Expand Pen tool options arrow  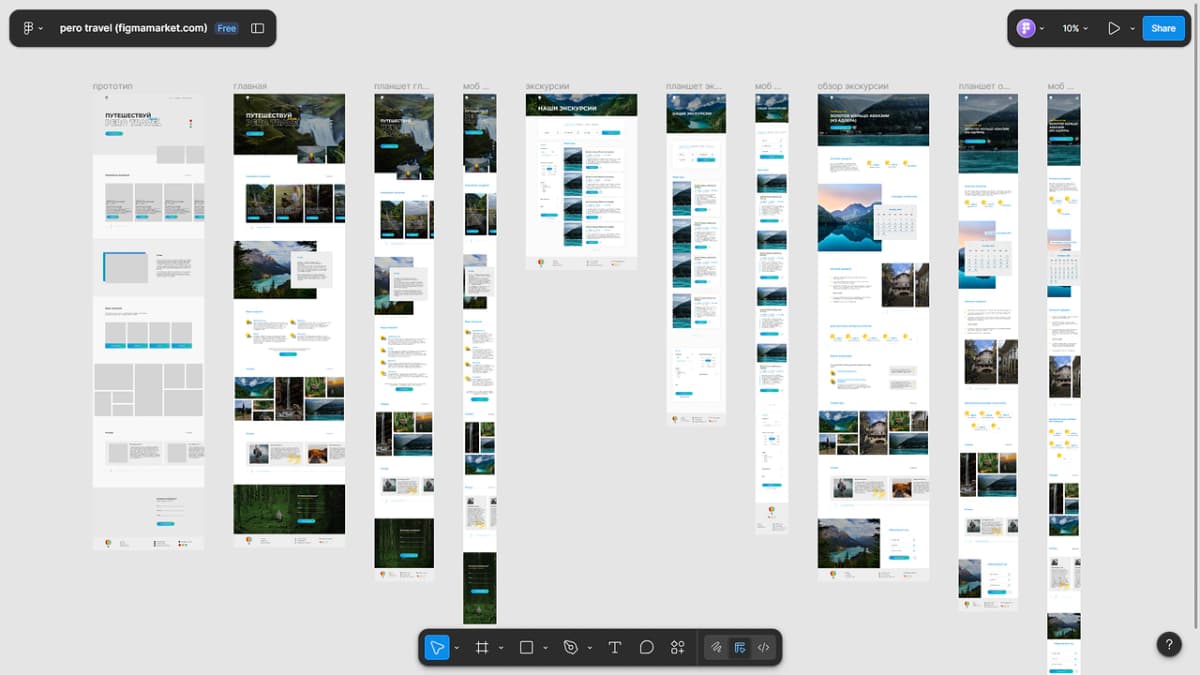point(590,648)
